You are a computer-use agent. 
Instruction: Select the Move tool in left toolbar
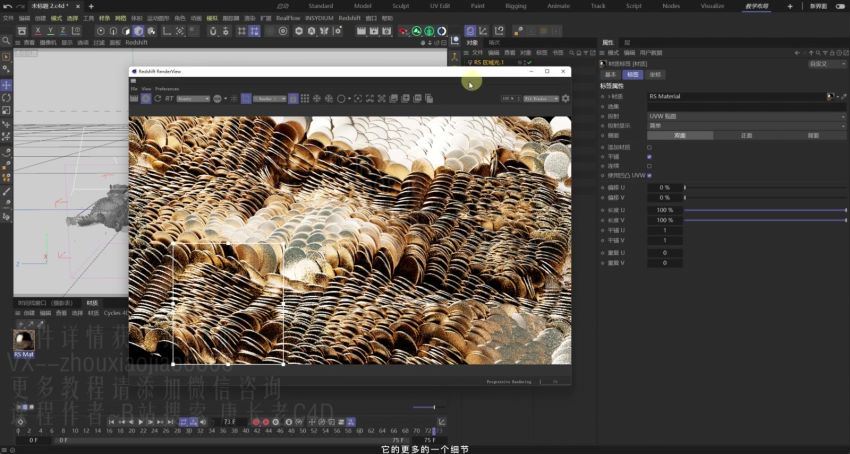coord(6,85)
